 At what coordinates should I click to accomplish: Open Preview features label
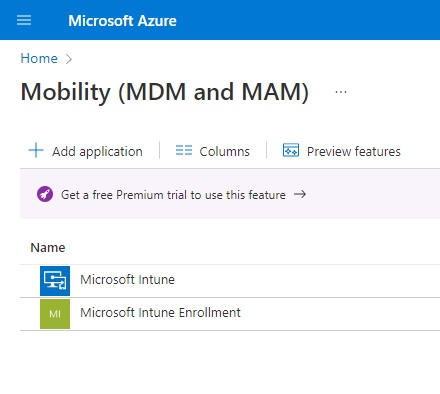point(354,151)
